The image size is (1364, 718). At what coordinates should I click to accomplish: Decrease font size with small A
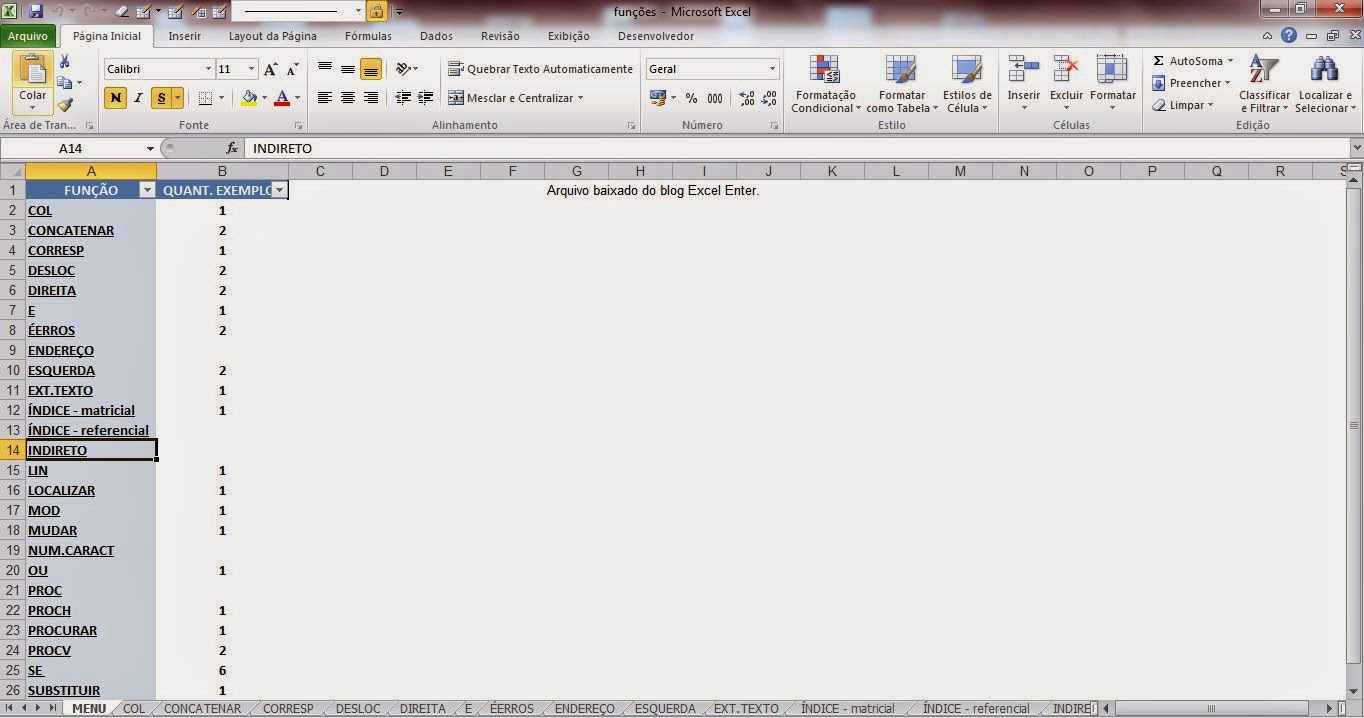pyautogui.click(x=292, y=69)
